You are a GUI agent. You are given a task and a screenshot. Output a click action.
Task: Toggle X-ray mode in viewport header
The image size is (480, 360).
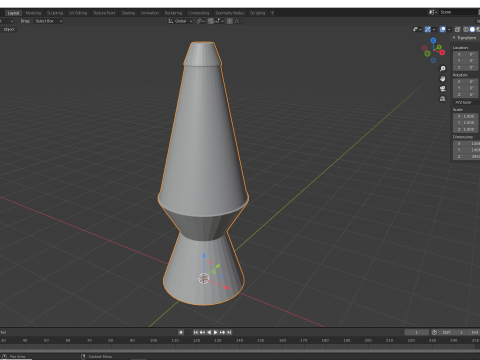(457, 29)
